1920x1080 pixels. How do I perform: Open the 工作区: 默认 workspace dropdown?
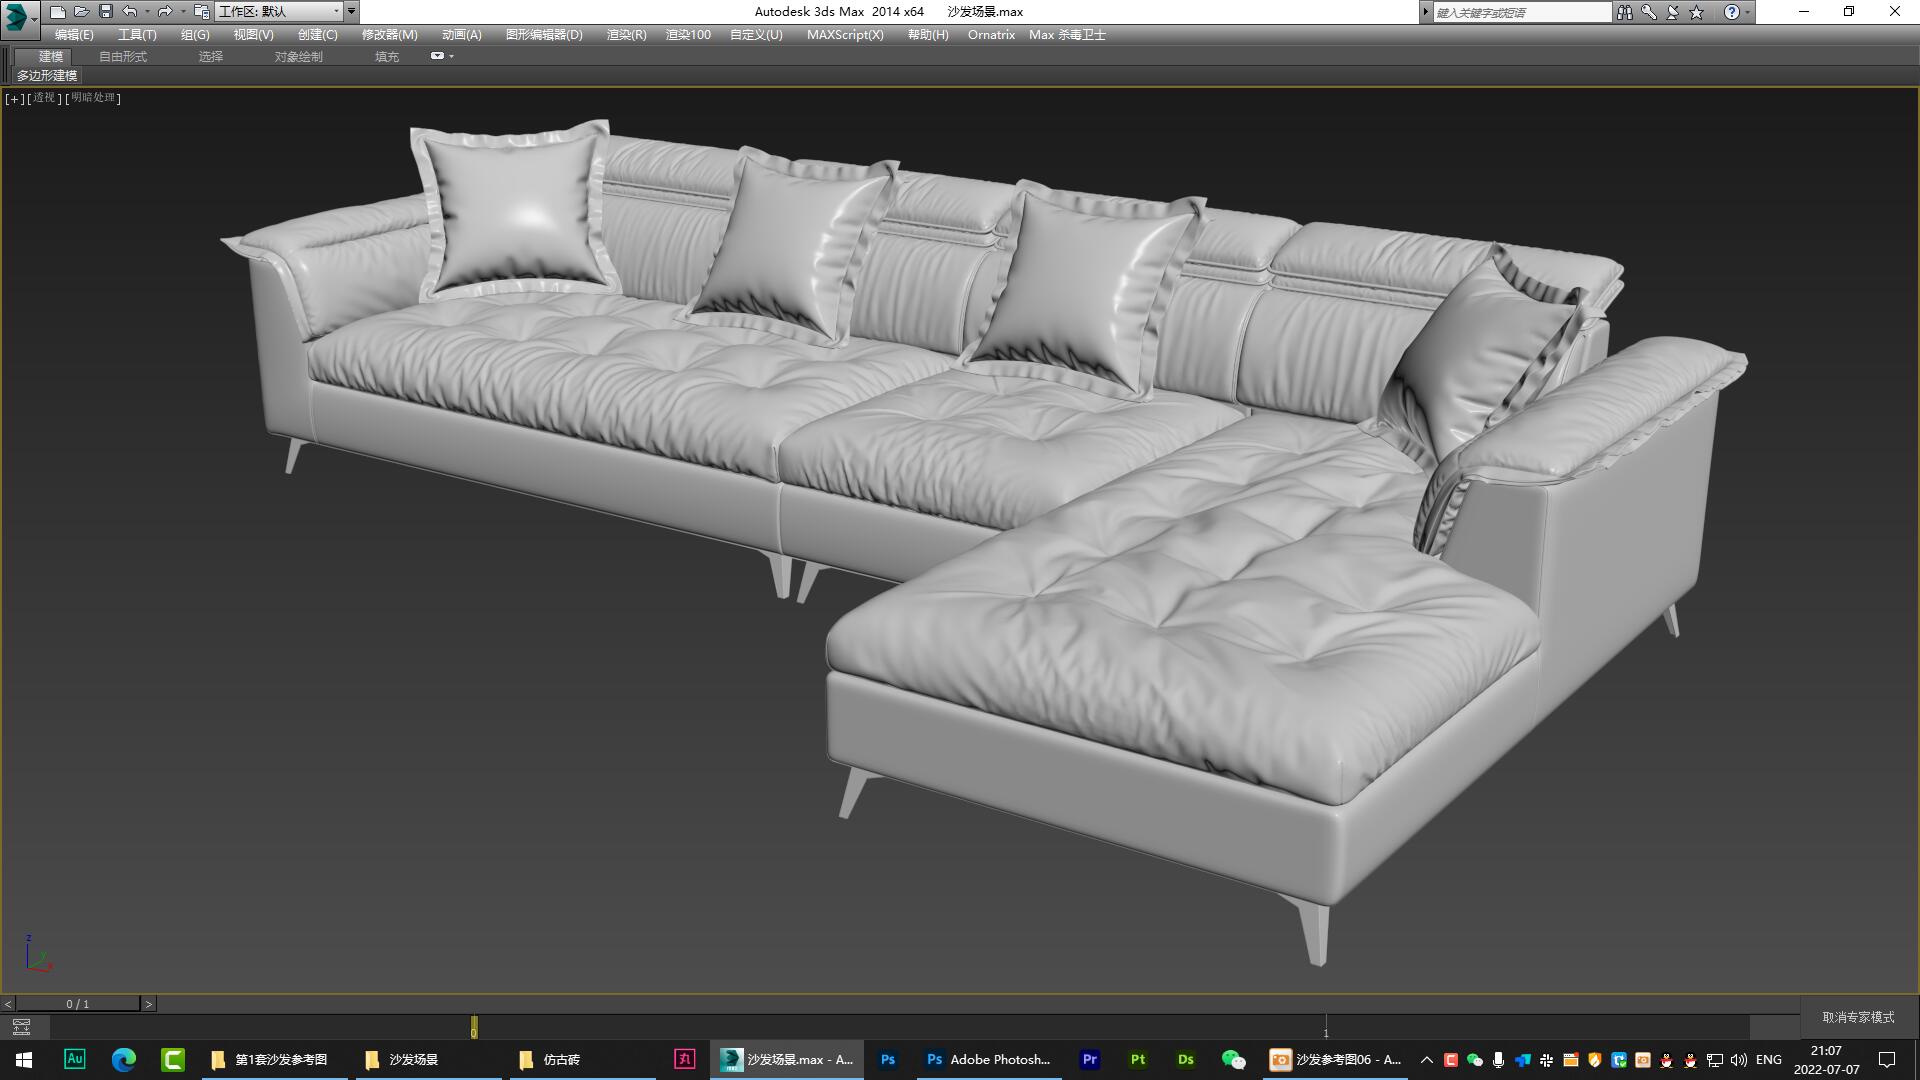282,12
